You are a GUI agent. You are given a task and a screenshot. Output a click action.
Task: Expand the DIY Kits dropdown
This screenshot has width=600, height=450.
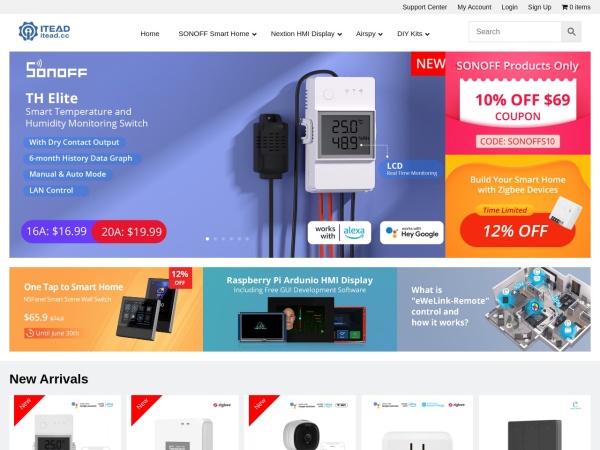coord(413,34)
